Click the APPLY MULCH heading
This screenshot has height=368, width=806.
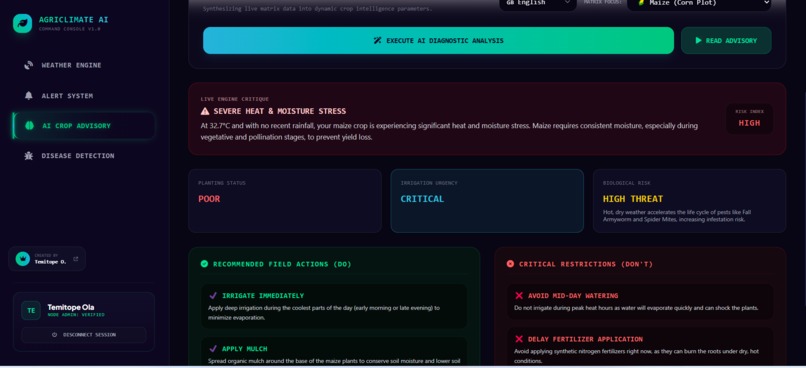coord(245,349)
